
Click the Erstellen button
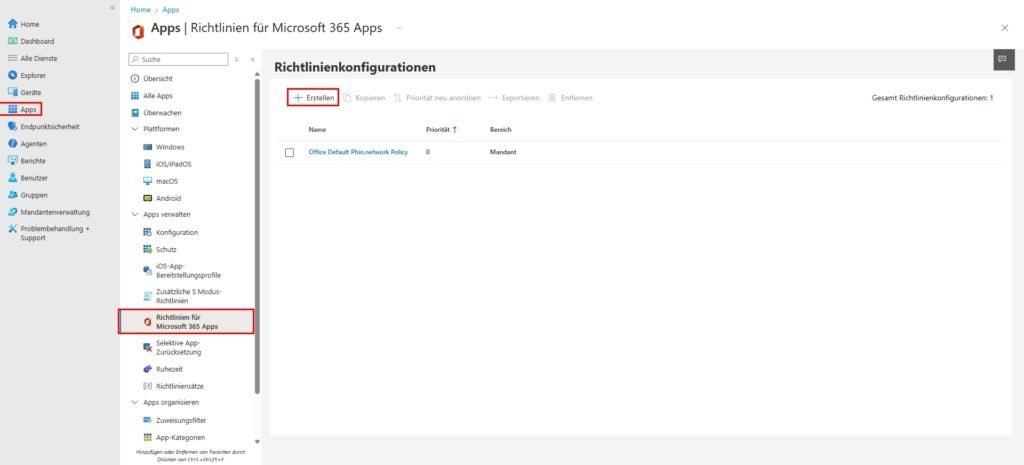tap(314, 98)
